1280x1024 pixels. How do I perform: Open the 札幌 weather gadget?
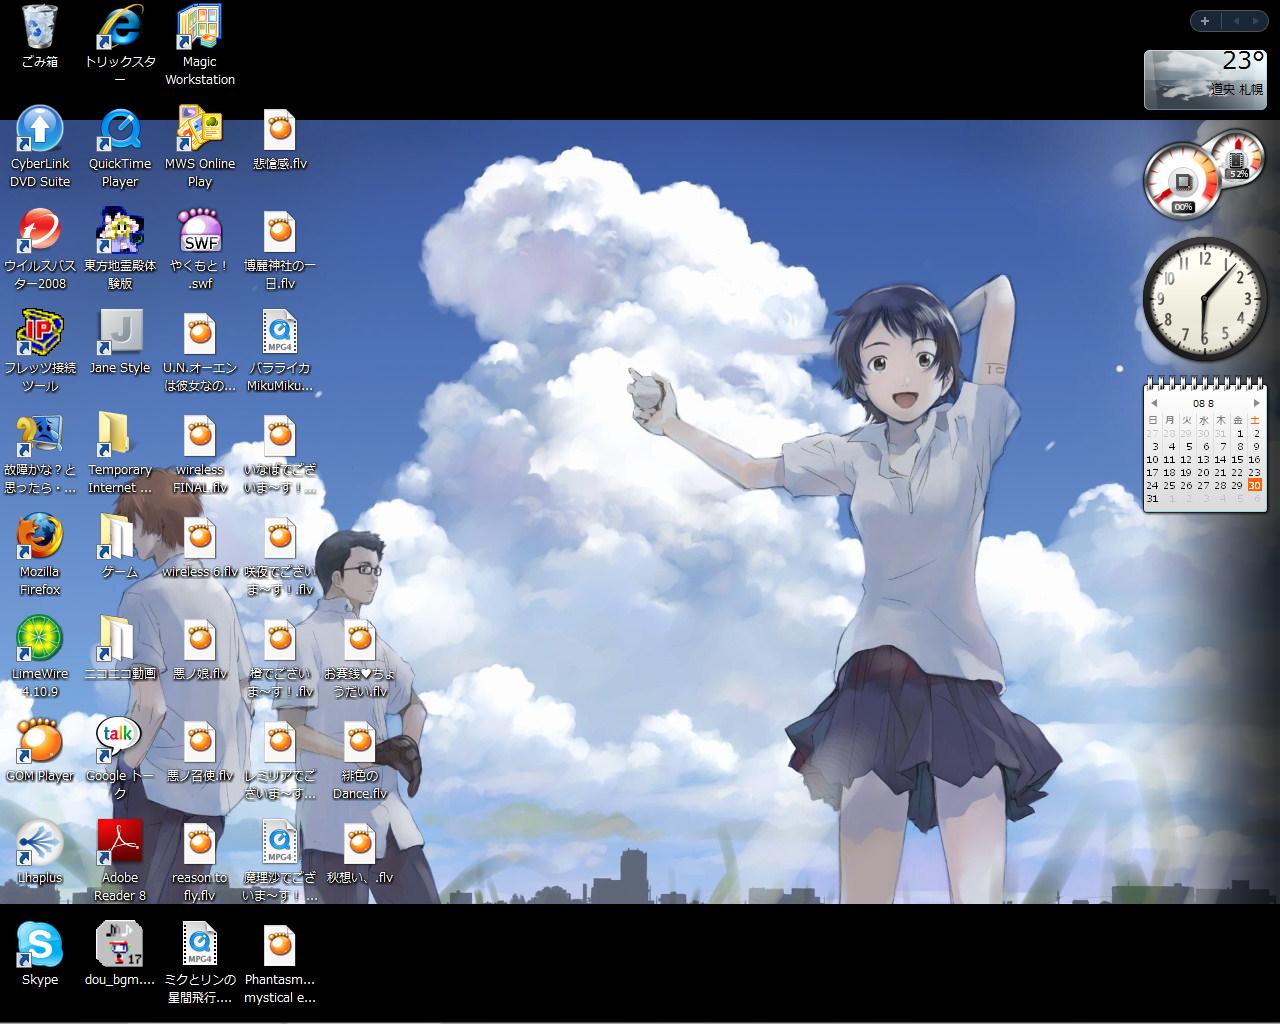coord(1205,79)
